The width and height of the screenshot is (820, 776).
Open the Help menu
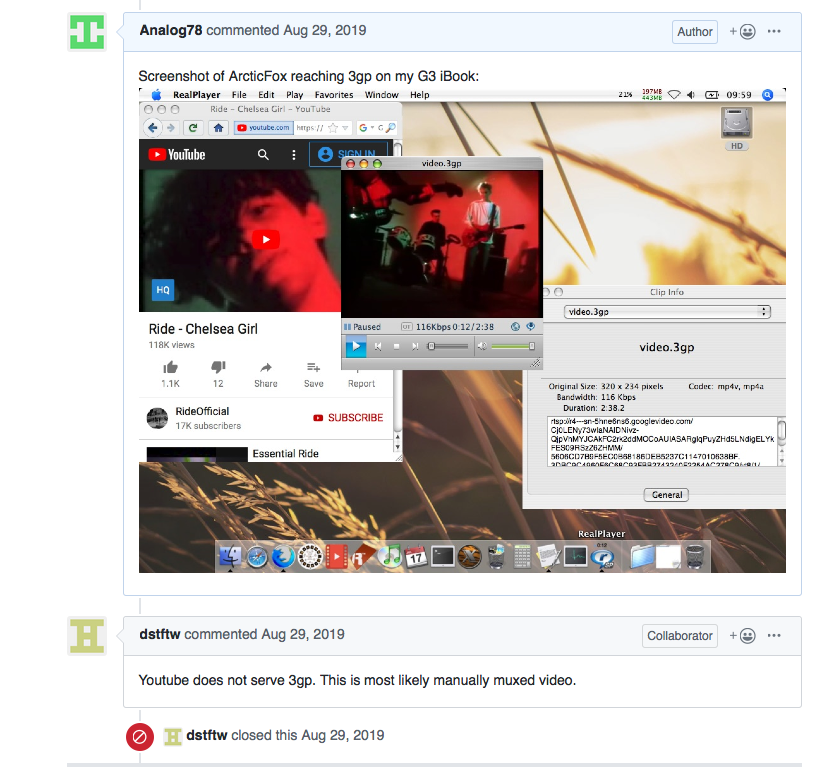pyautogui.click(x=419, y=95)
